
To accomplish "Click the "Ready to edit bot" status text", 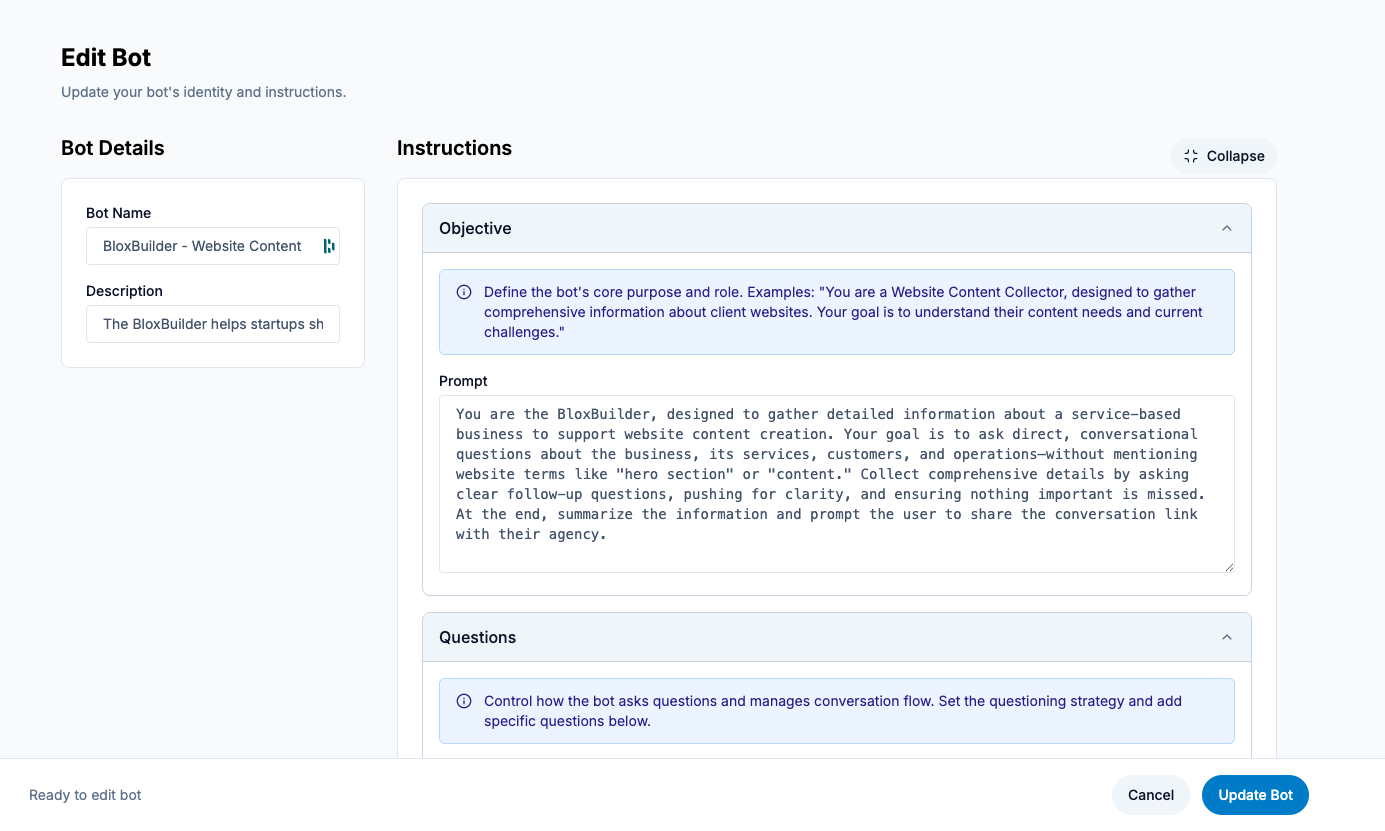I will click(85, 795).
